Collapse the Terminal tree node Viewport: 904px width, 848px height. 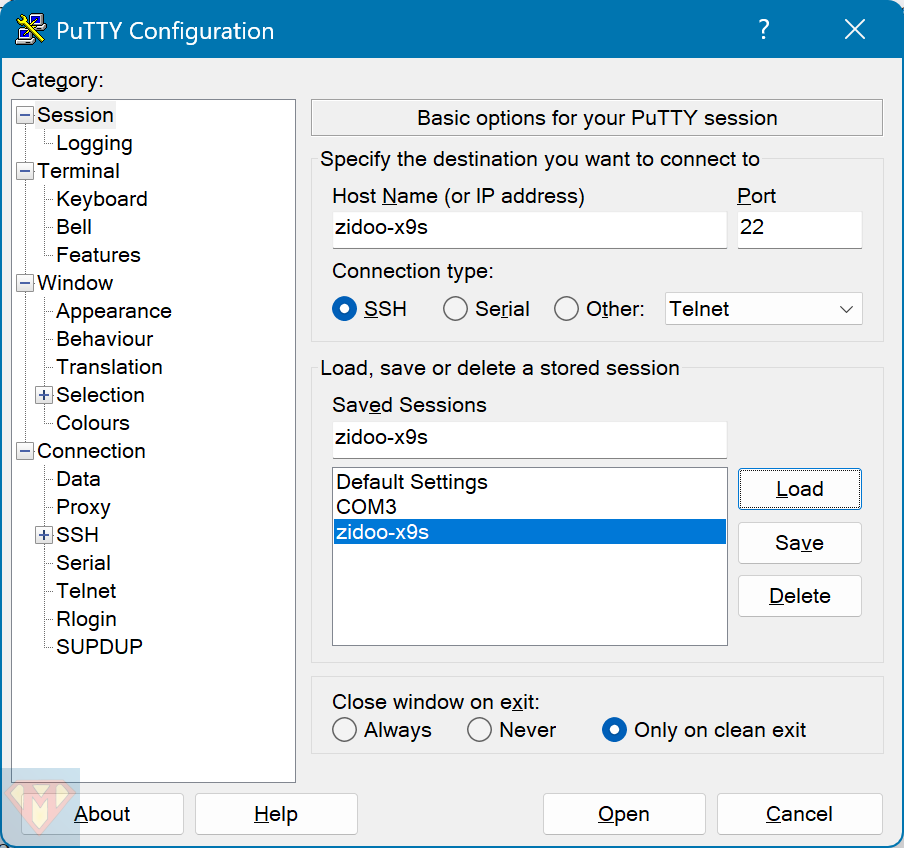click(x=25, y=171)
